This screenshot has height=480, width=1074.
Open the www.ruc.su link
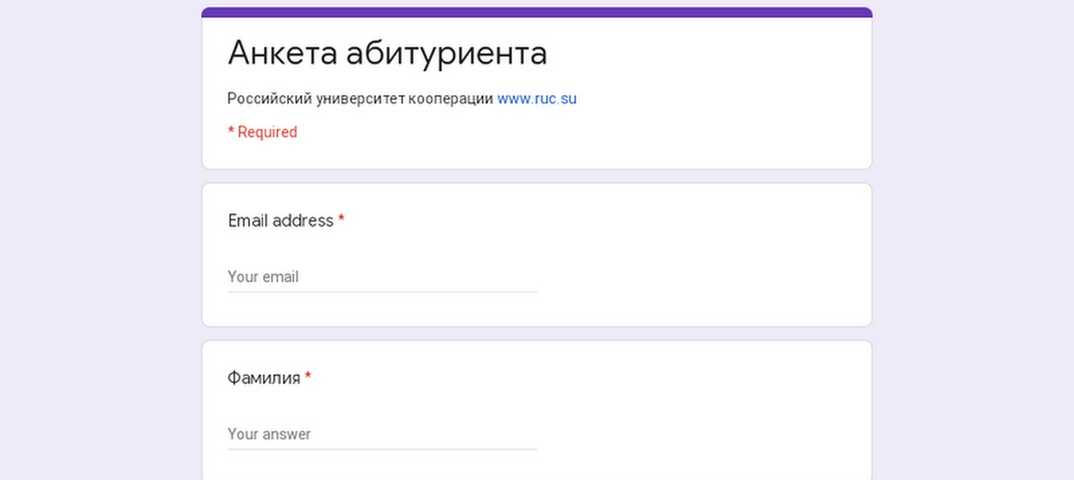coord(537,99)
